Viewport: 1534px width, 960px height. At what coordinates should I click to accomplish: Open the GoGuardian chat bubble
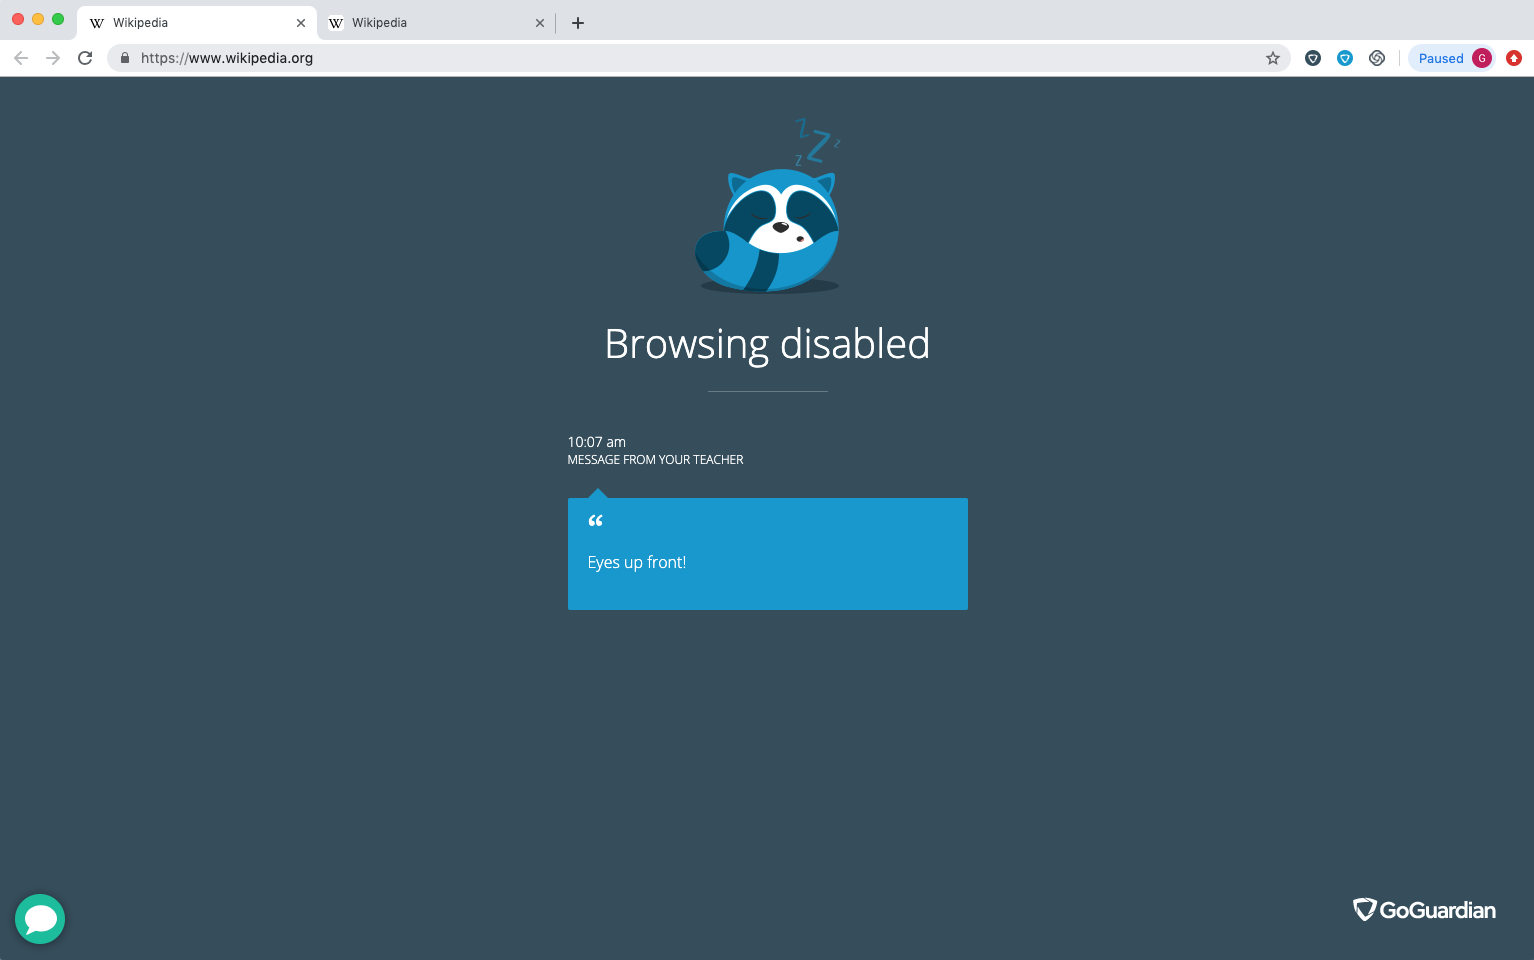40,919
